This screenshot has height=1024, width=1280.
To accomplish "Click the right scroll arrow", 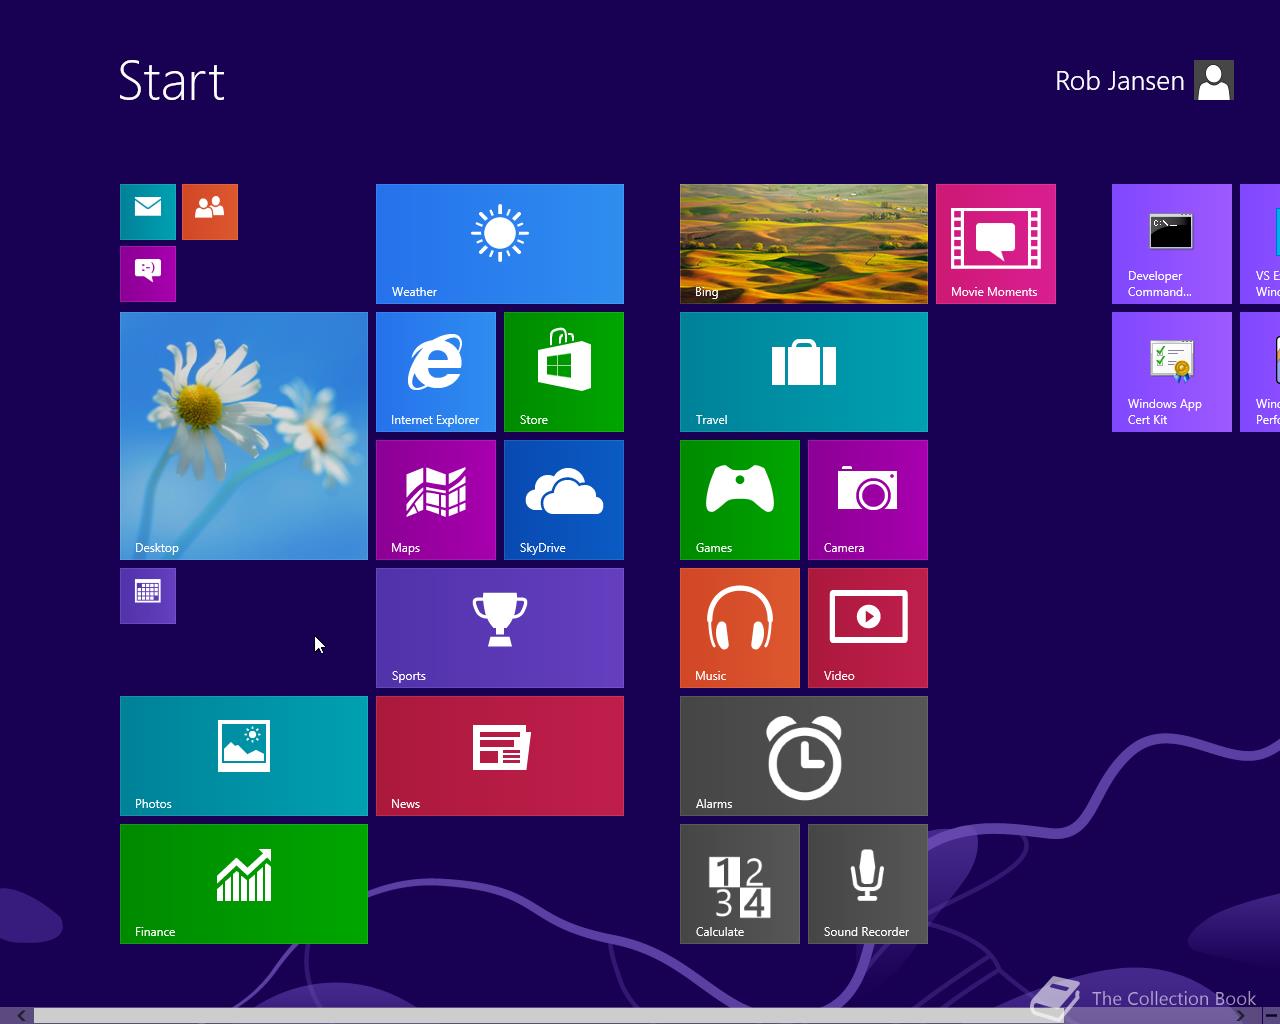I will [1240, 1015].
